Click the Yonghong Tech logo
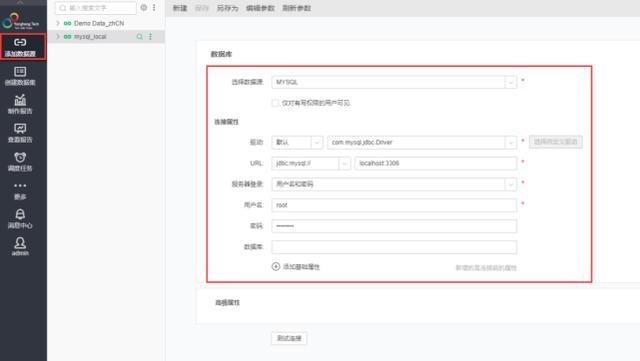640x361 pixels. (x=20, y=21)
